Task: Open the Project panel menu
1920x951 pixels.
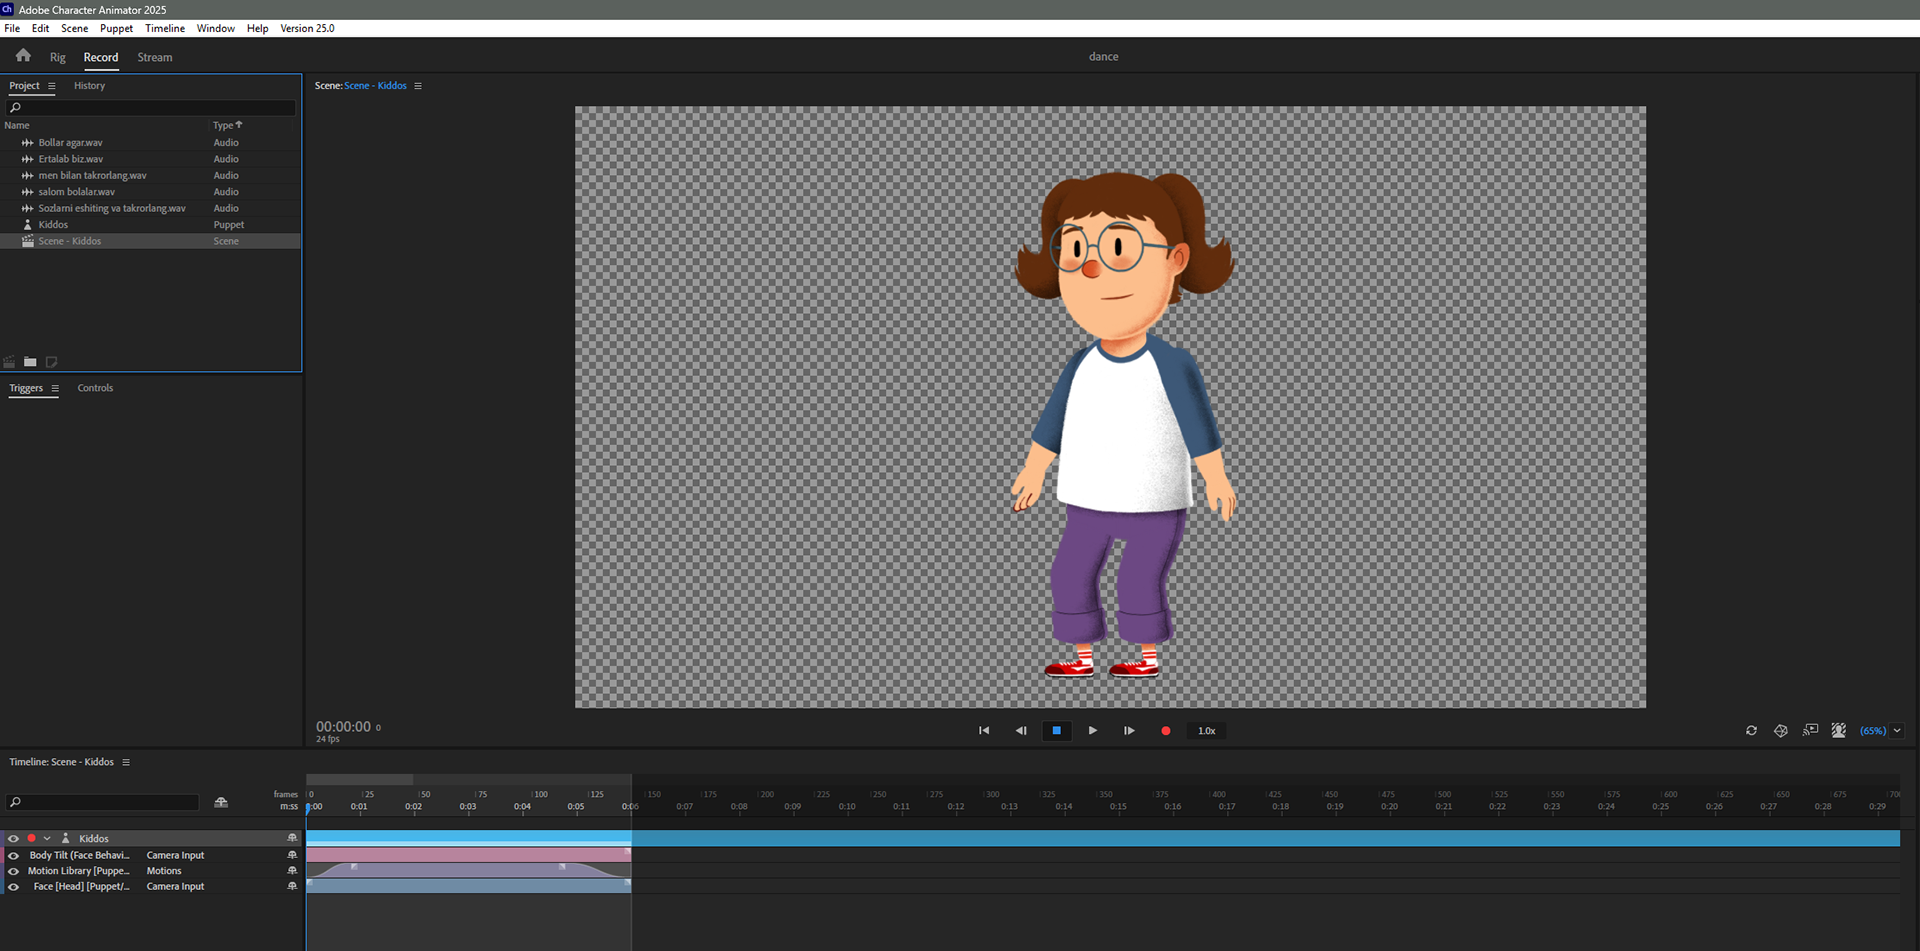Action: 52,86
